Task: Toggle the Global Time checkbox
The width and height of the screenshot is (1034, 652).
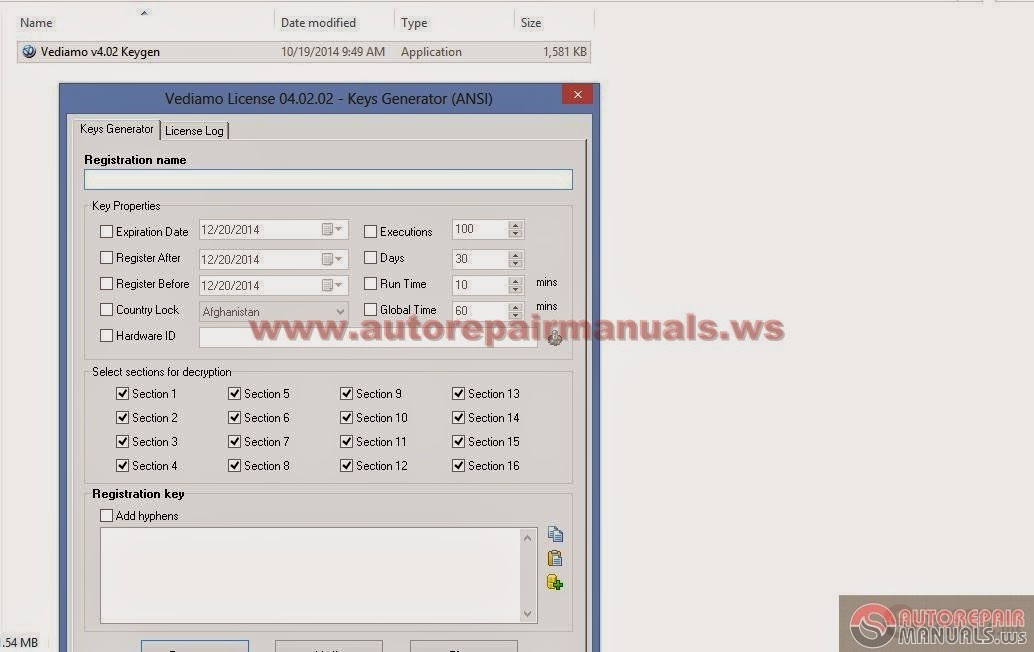Action: pos(371,309)
